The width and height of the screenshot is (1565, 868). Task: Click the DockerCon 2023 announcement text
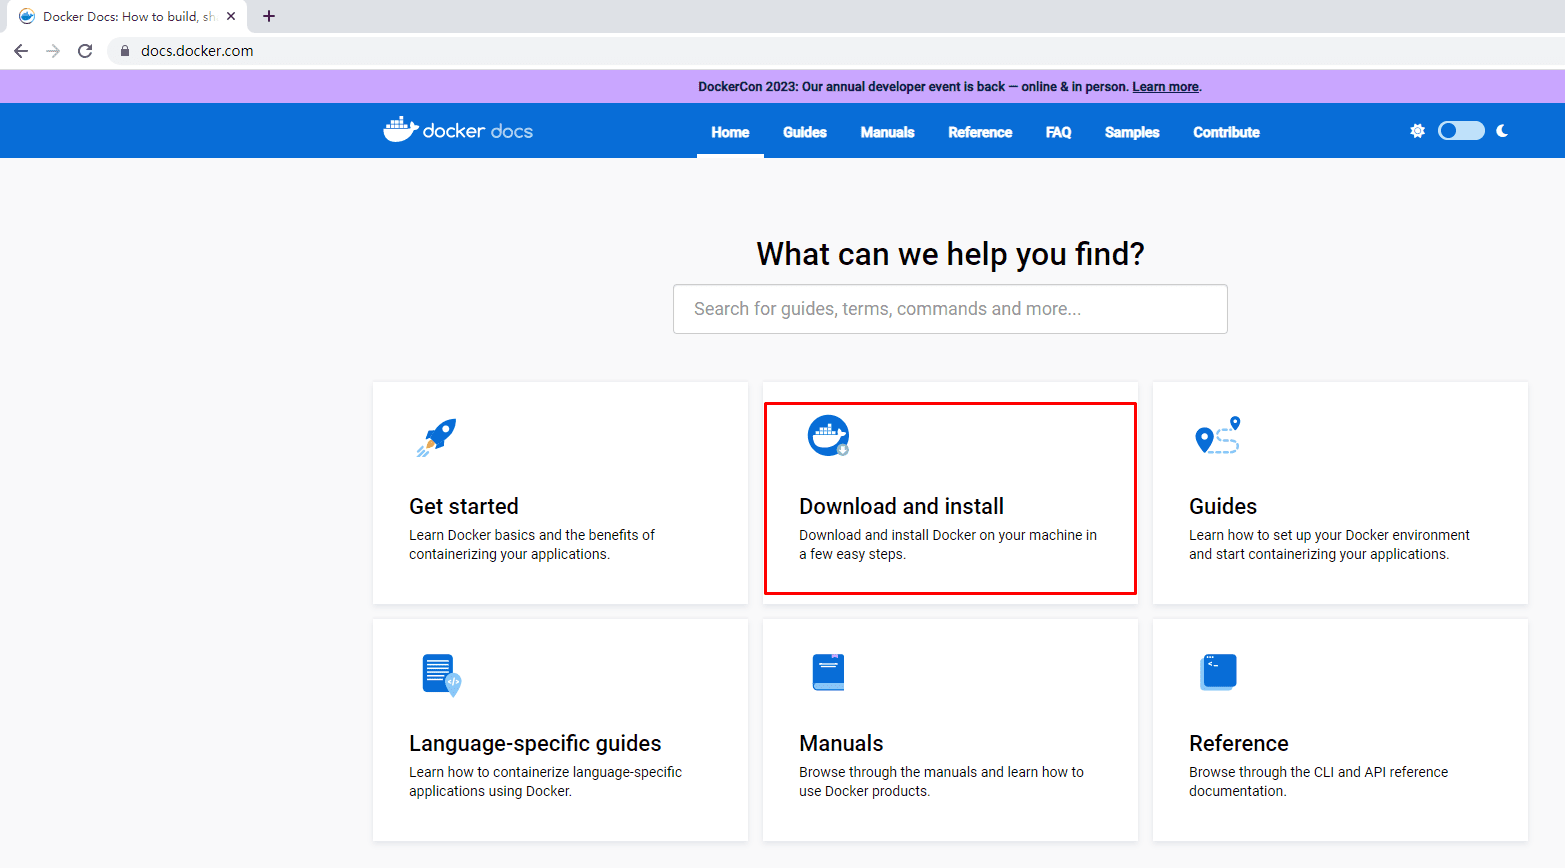click(913, 87)
